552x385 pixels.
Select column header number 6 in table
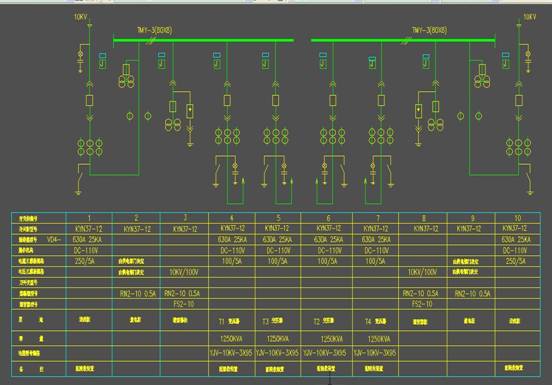(x=328, y=218)
